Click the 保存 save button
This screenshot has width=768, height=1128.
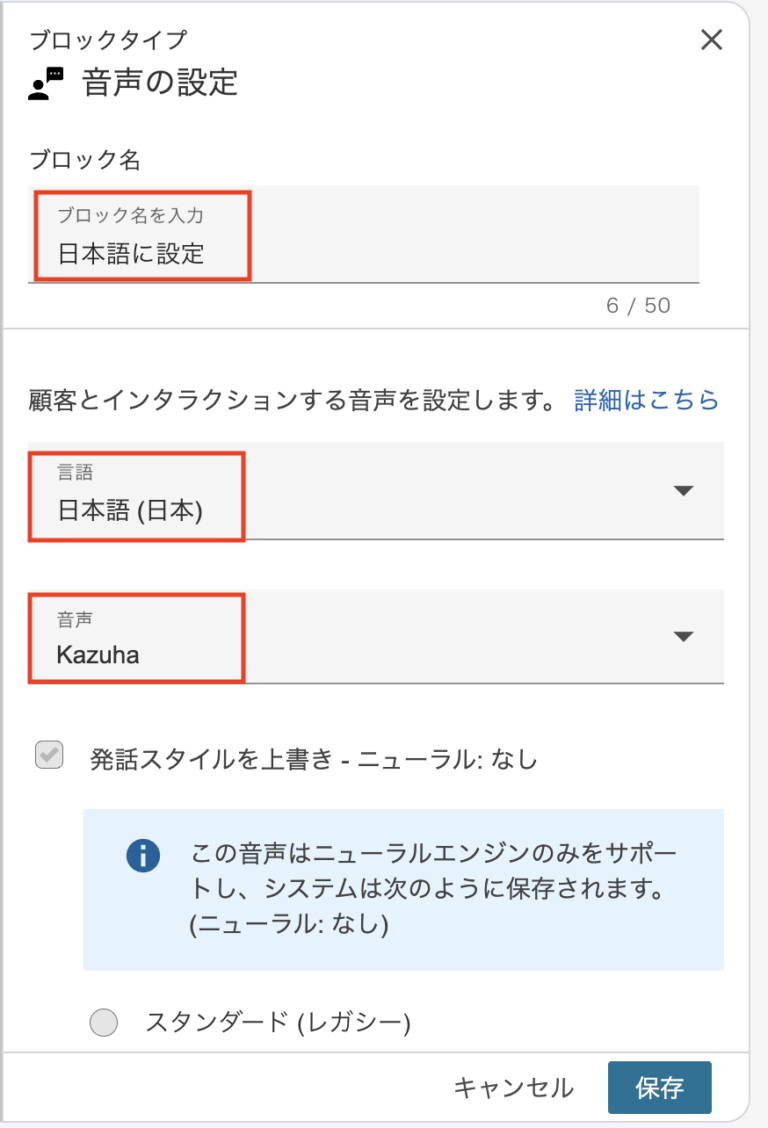pos(659,1087)
